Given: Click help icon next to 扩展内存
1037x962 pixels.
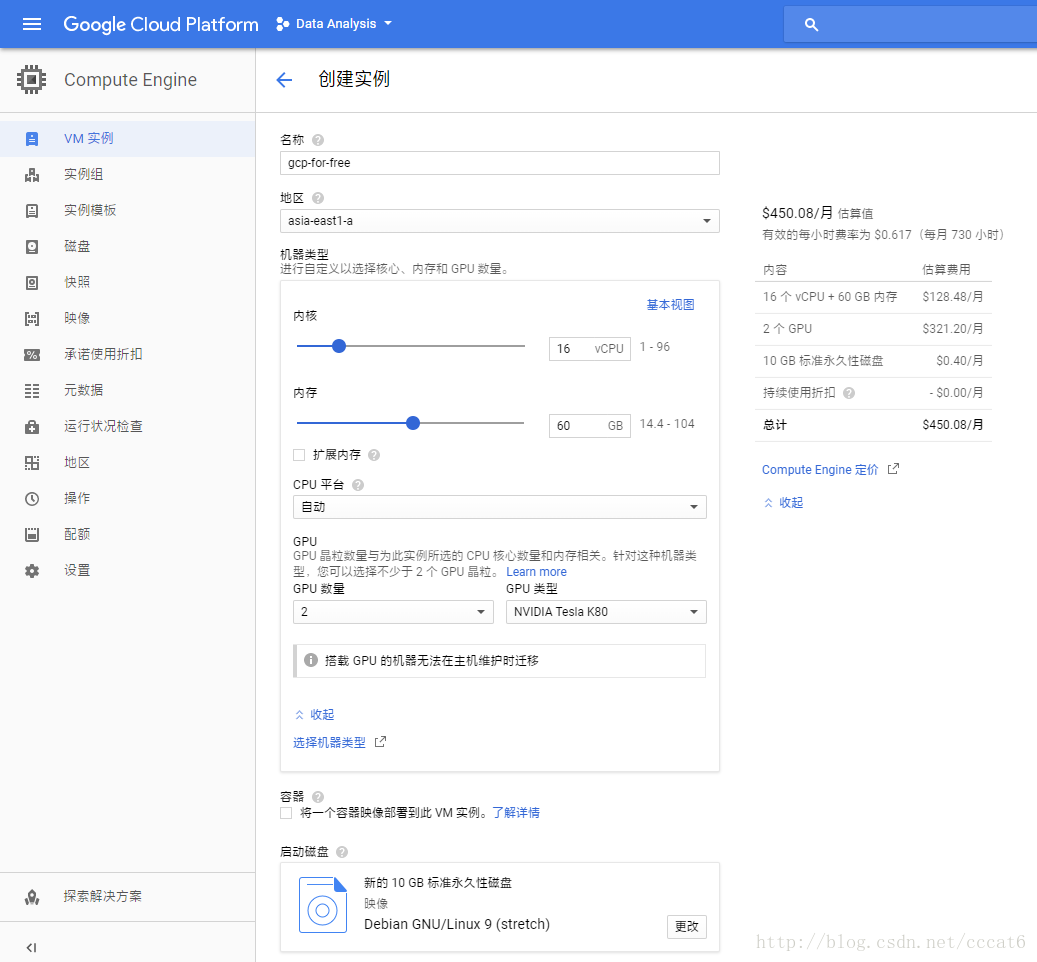Looking at the screenshot, I should pyautogui.click(x=374, y=455).
